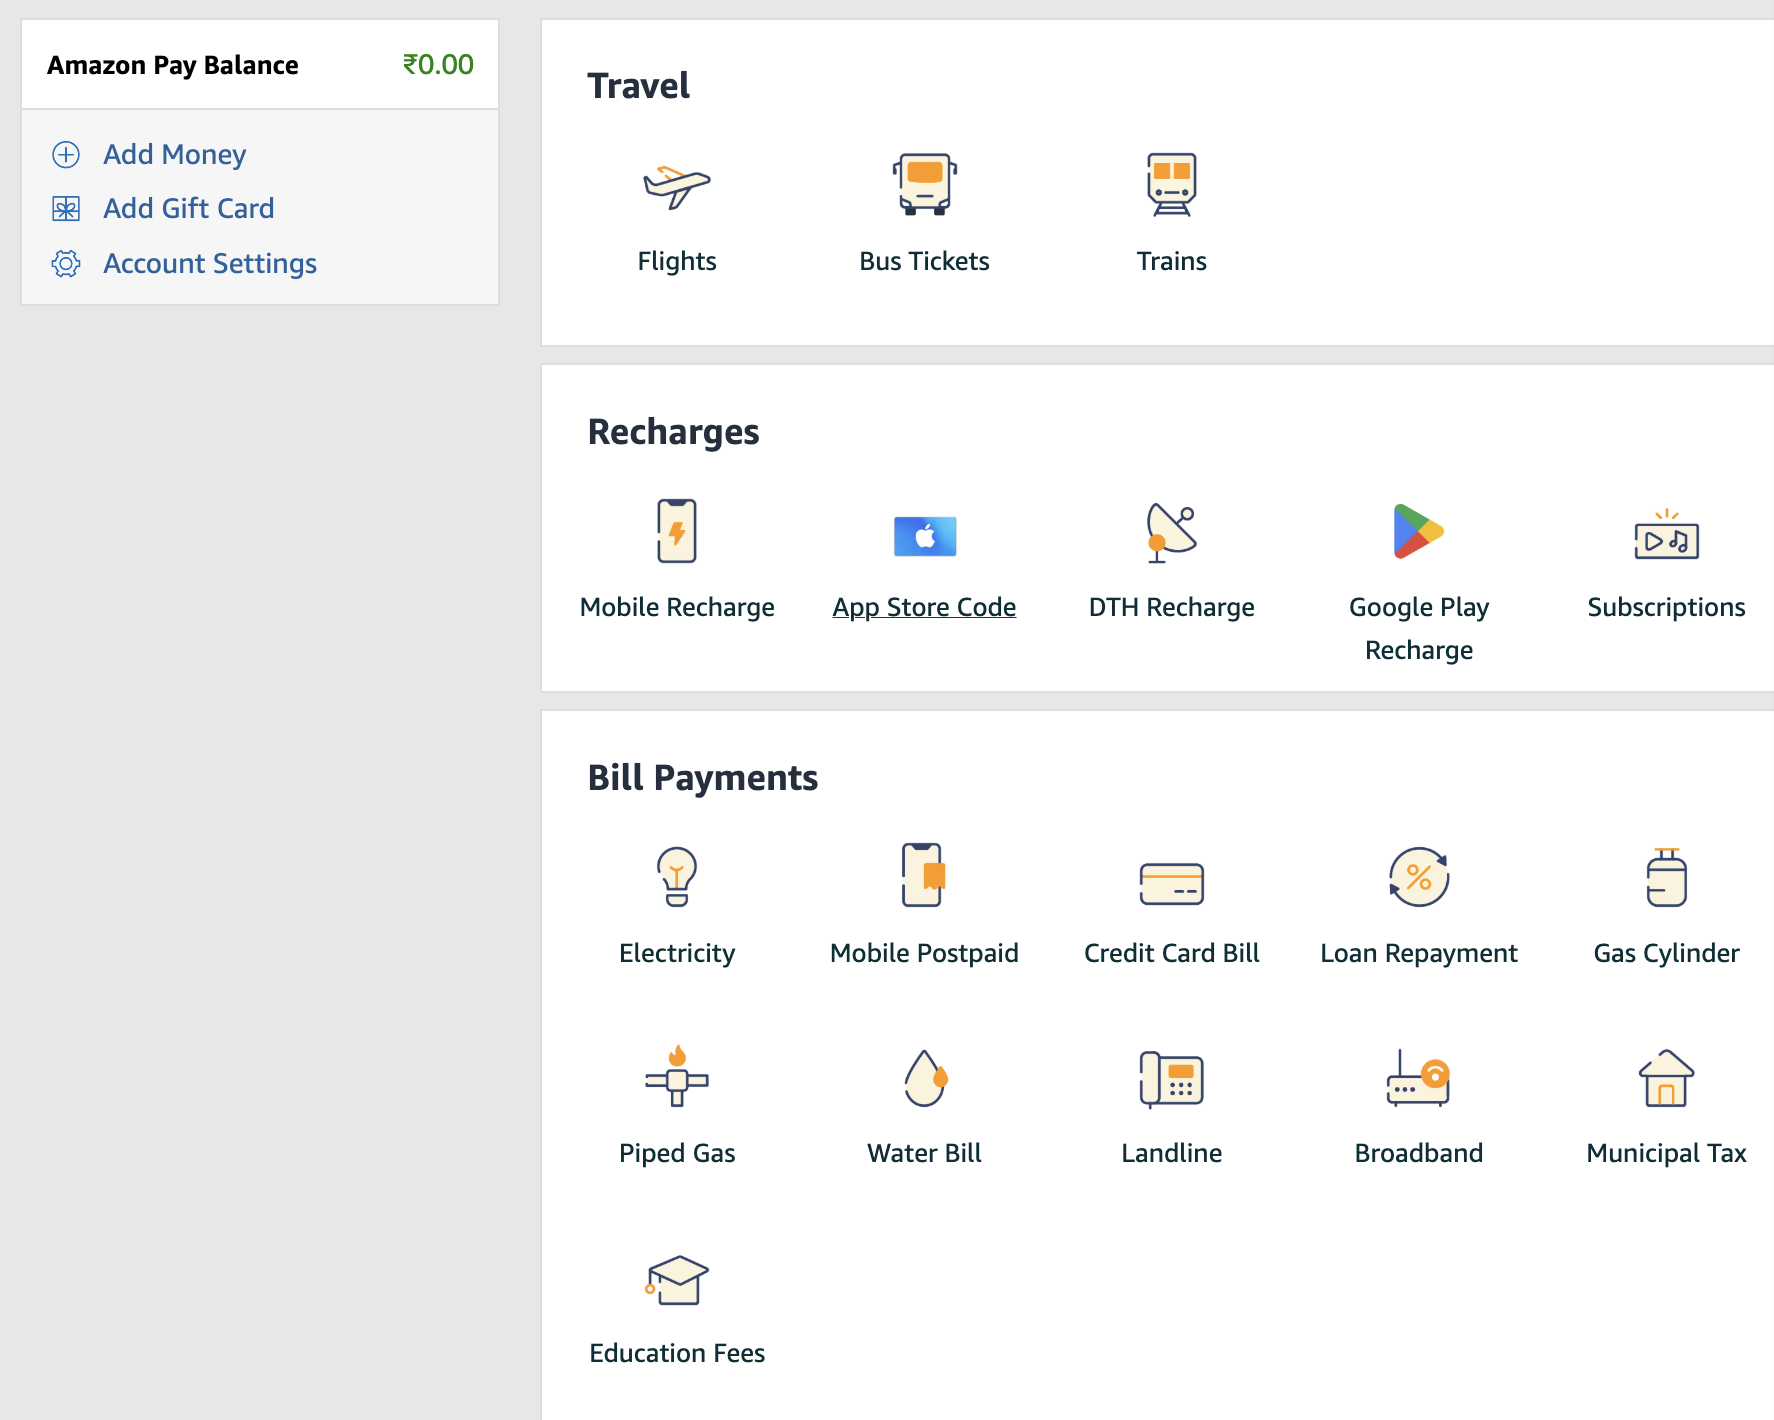Click the plus icon beside Add Money

[x=66, y=154]
